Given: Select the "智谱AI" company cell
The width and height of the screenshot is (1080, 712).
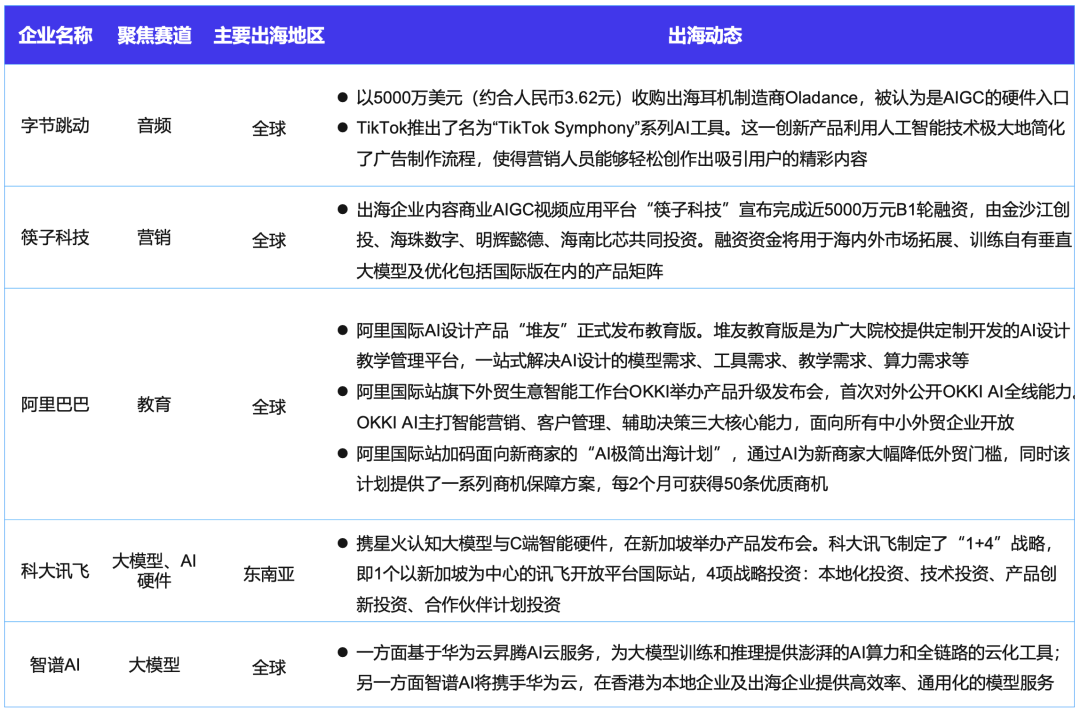Looking at the screenshot, I should coord(55,665).
